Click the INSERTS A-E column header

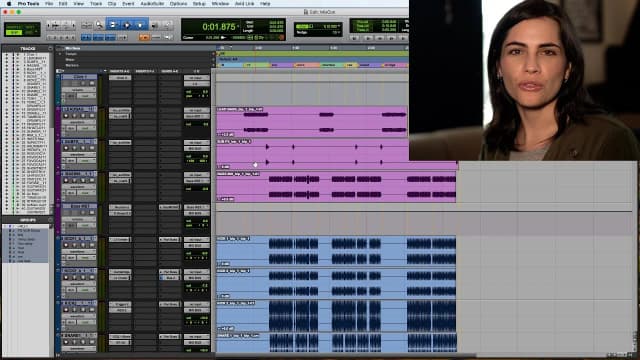pyautogui.click(x=120, y=71)
